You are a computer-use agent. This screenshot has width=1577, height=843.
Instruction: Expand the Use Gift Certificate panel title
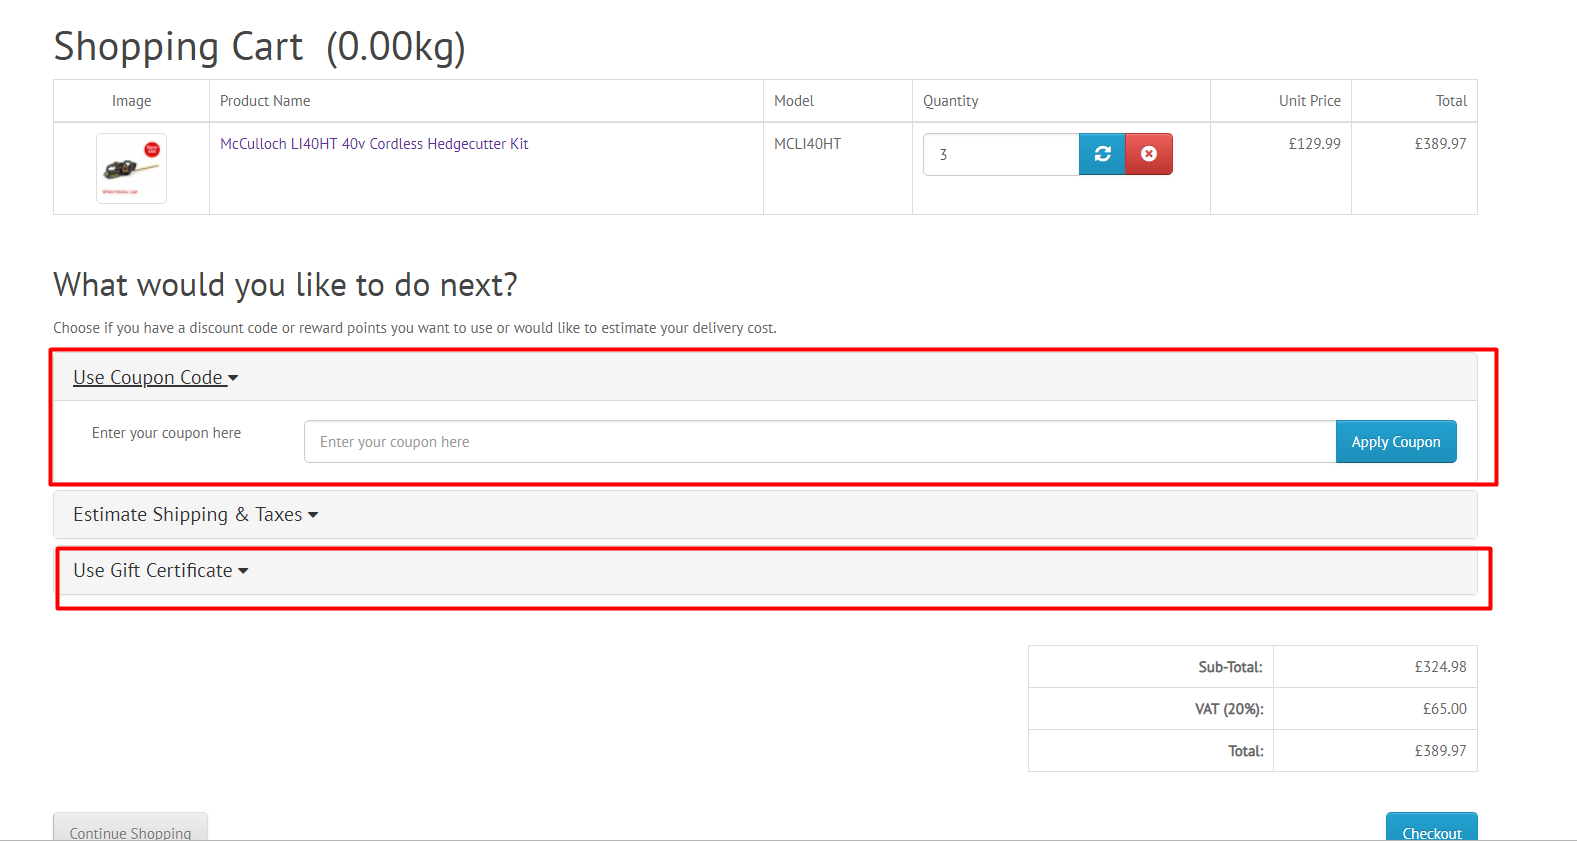click(153, 571)
